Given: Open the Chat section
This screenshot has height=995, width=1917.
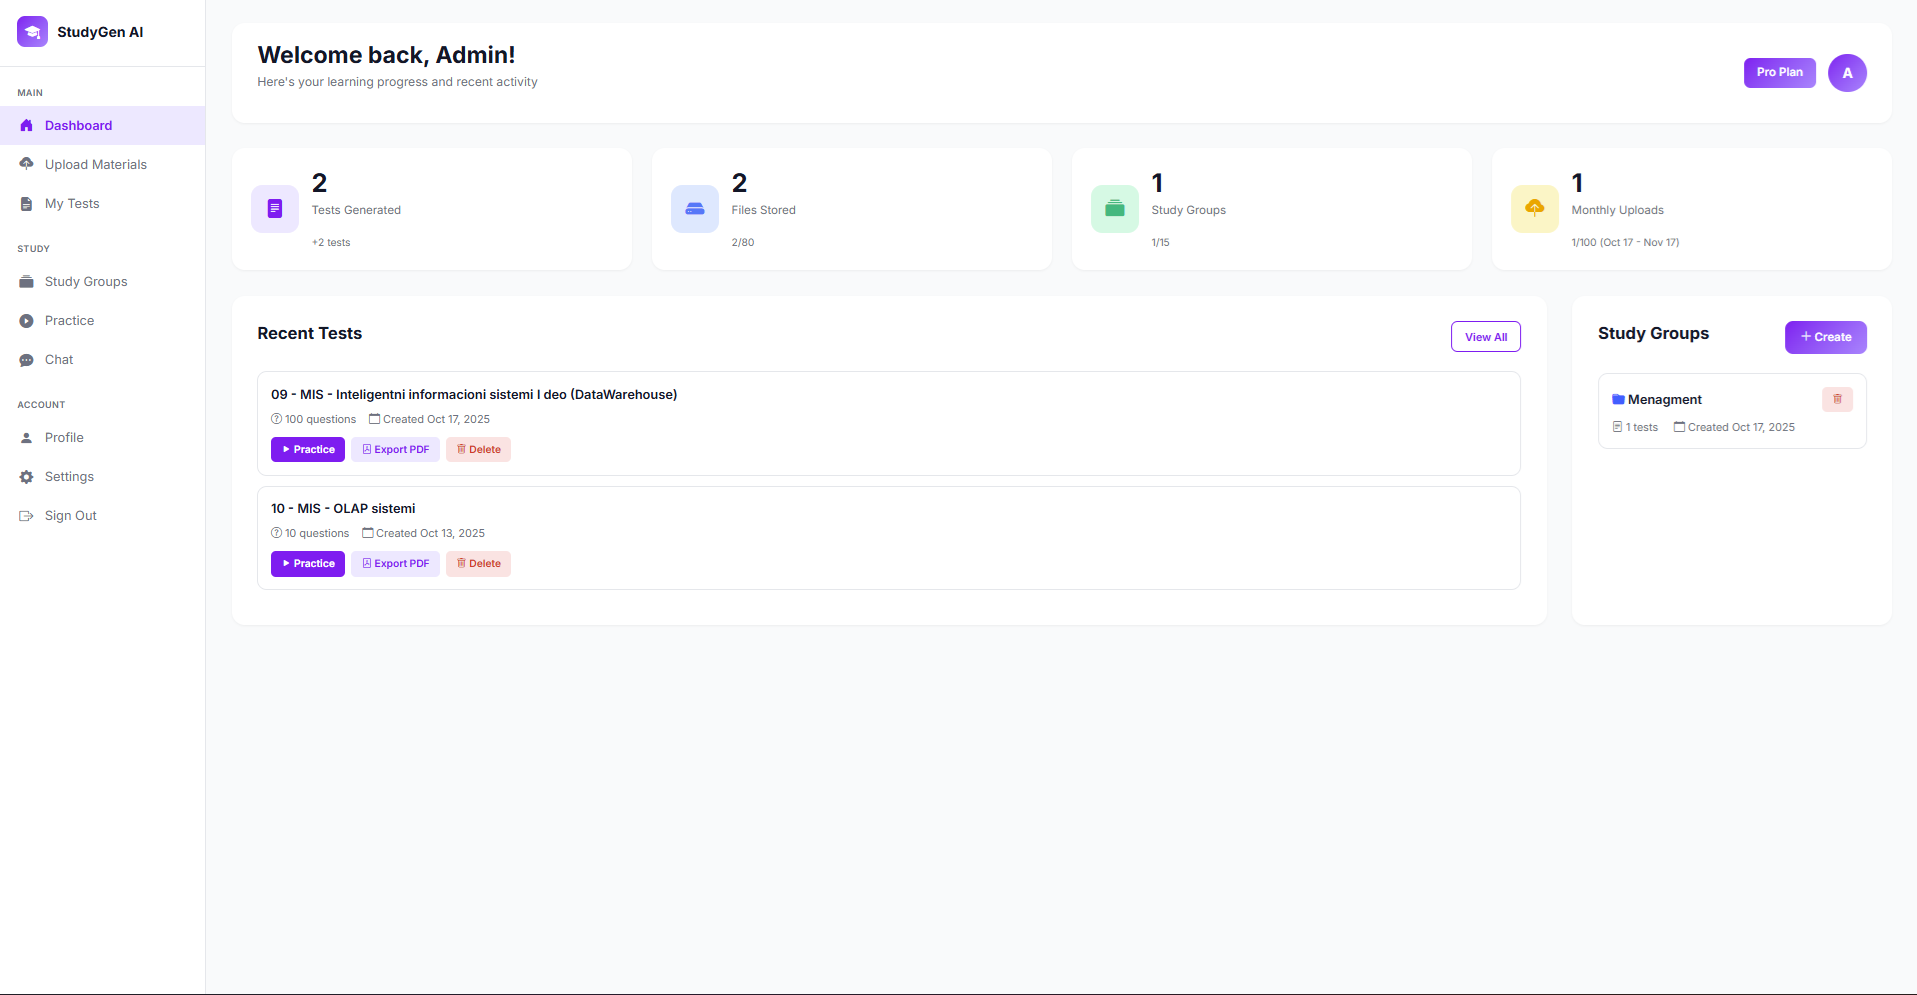Looking at the screenshot, I should (x=59, y=359).
